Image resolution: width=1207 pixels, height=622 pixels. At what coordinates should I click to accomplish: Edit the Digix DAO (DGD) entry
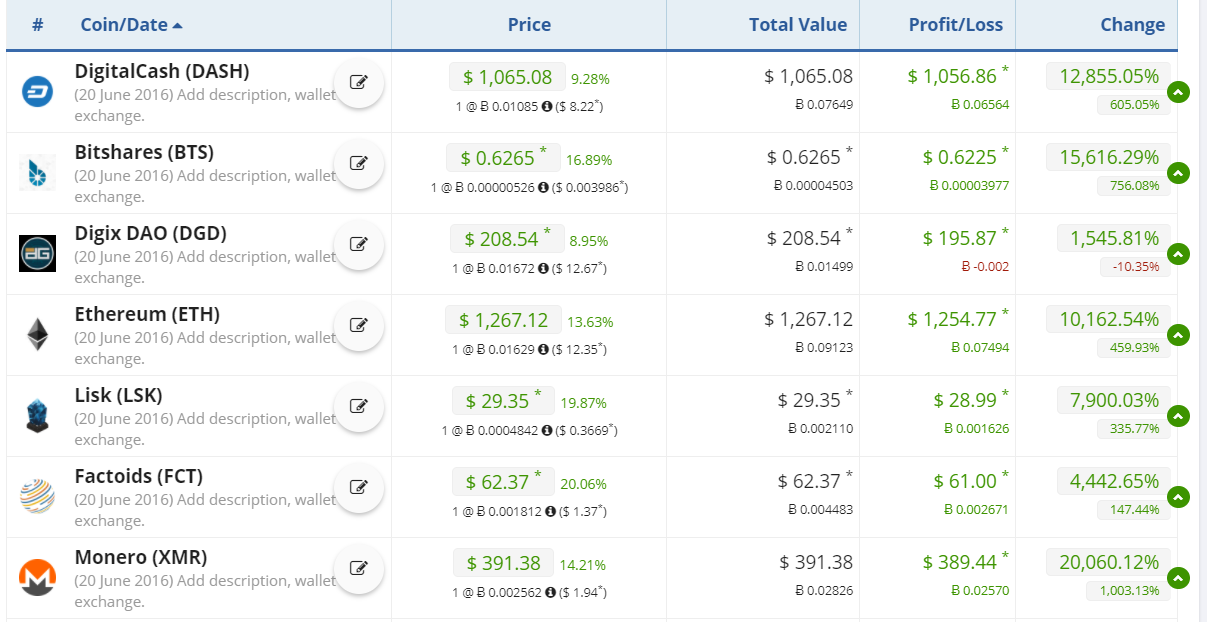coord(358,245)
